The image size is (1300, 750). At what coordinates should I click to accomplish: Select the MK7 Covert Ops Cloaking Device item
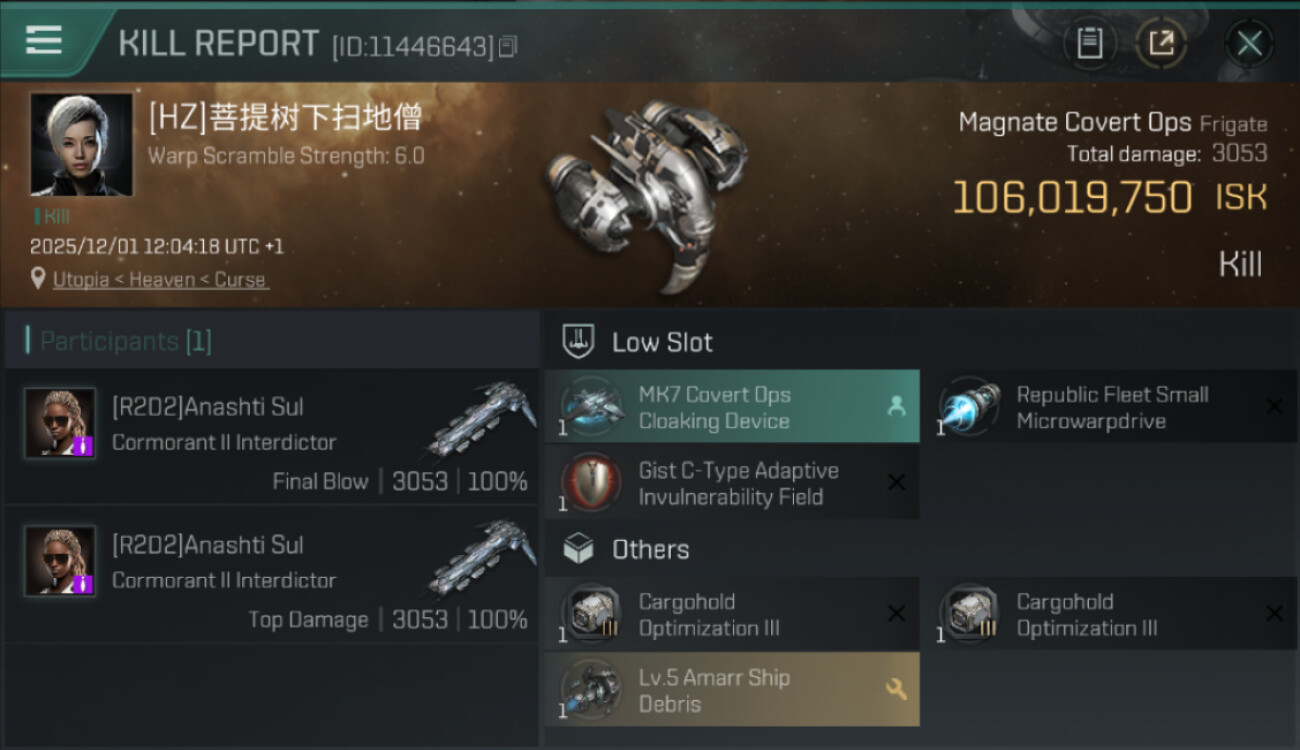pos(732,407)
